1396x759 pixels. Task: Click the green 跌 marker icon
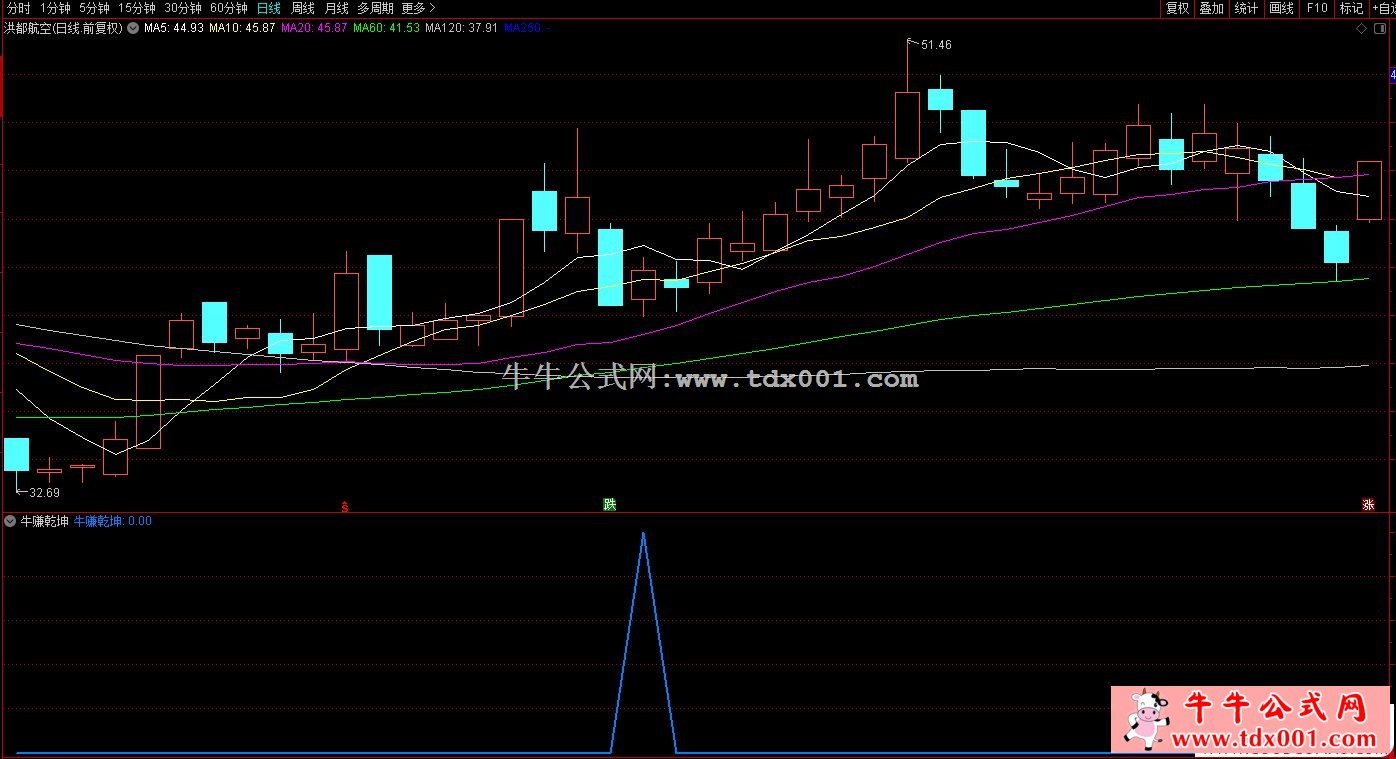[x=609, y=504]
